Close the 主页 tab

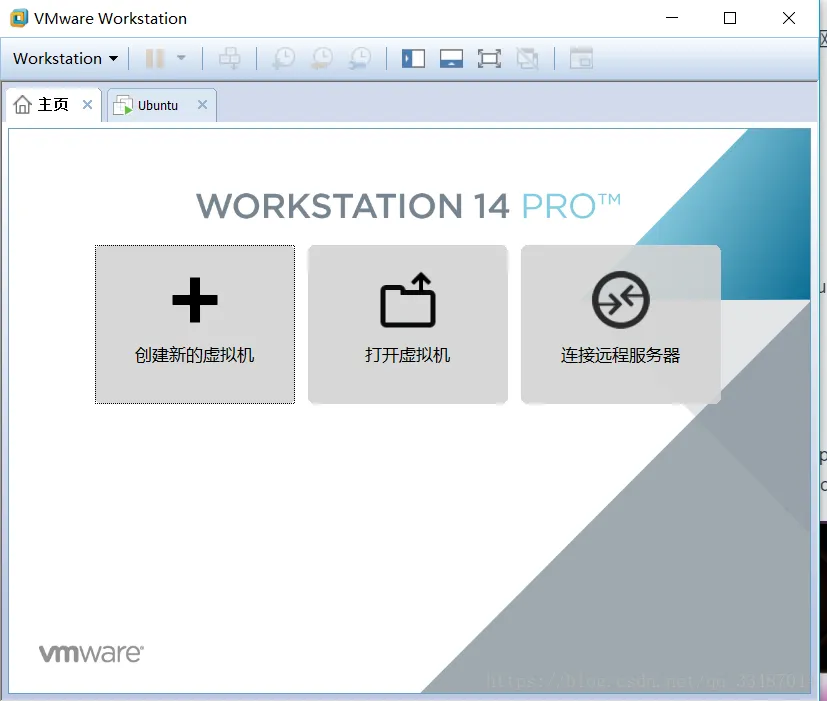point(88,104)
